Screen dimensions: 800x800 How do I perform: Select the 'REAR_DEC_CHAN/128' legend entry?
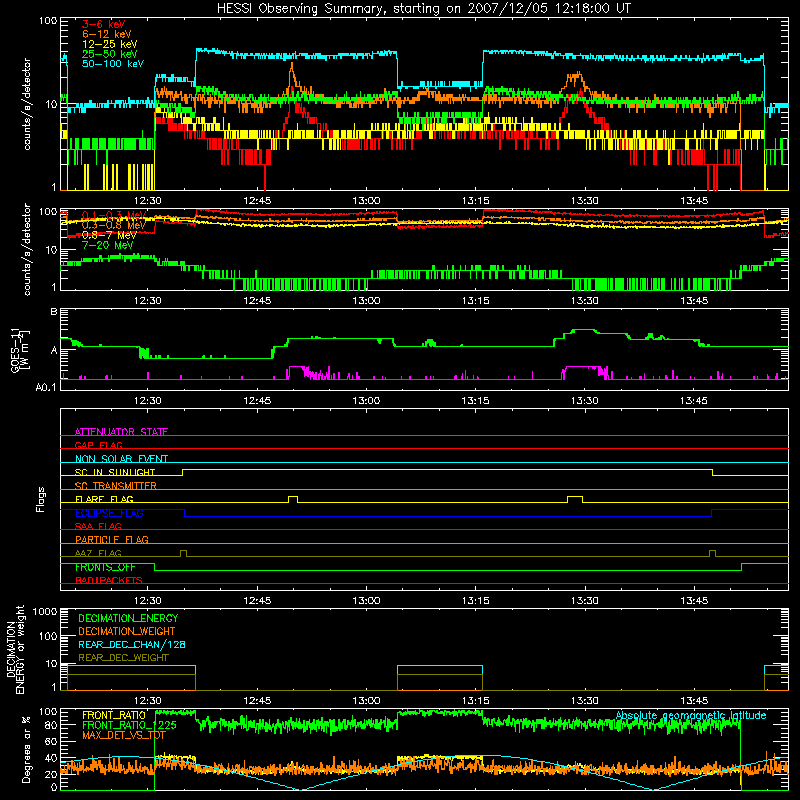point(132,644)
